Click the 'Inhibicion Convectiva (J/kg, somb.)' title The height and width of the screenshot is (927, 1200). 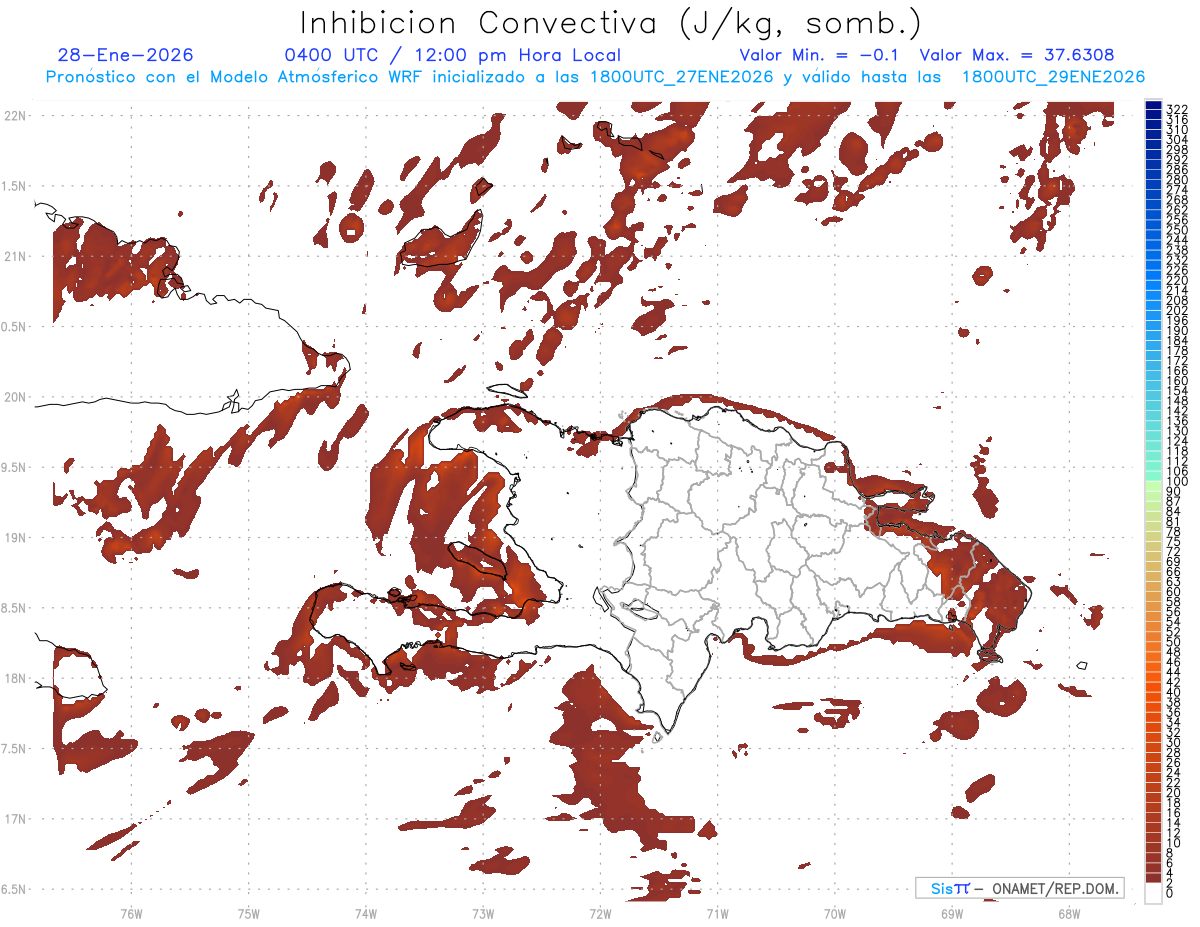point(610,22)
